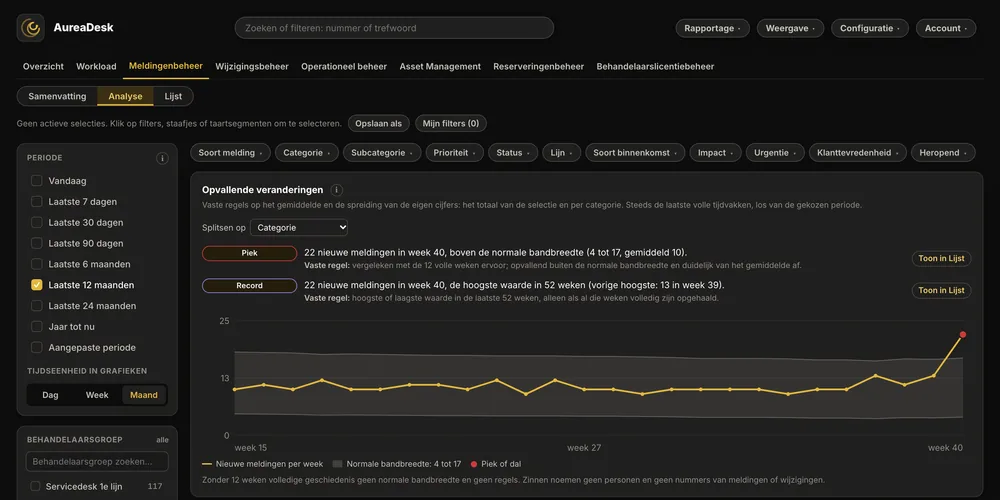Click Toon in Lijst for the Record row
This screenshot has width=1000, height=500.
pos(941,290)
